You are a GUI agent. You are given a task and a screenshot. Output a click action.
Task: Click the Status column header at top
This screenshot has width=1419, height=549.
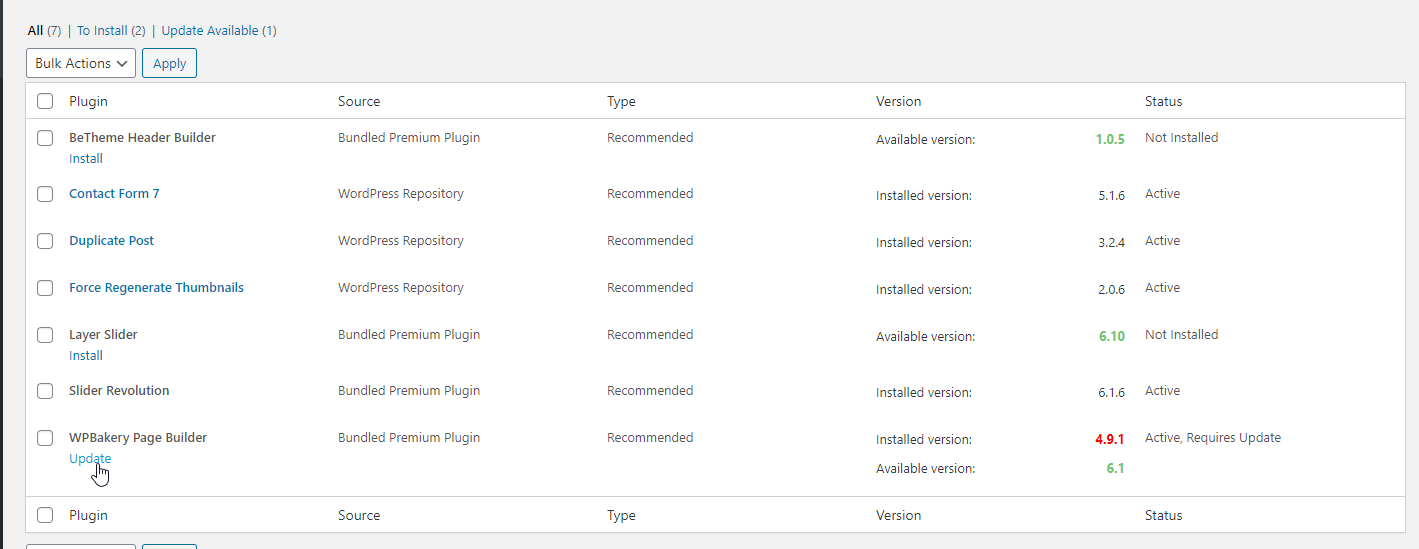1163,101
